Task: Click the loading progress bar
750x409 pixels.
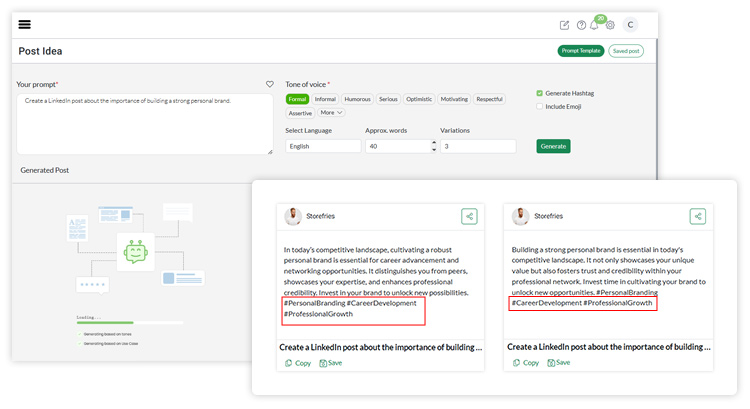Action: coord(130,323)
